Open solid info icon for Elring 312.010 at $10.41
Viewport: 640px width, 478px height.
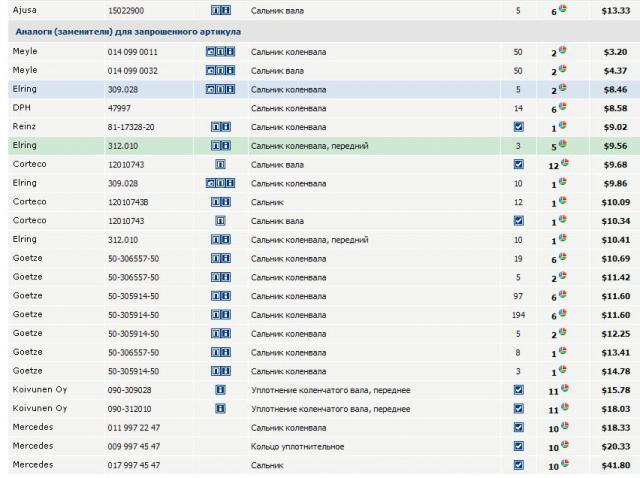point(226,240)
